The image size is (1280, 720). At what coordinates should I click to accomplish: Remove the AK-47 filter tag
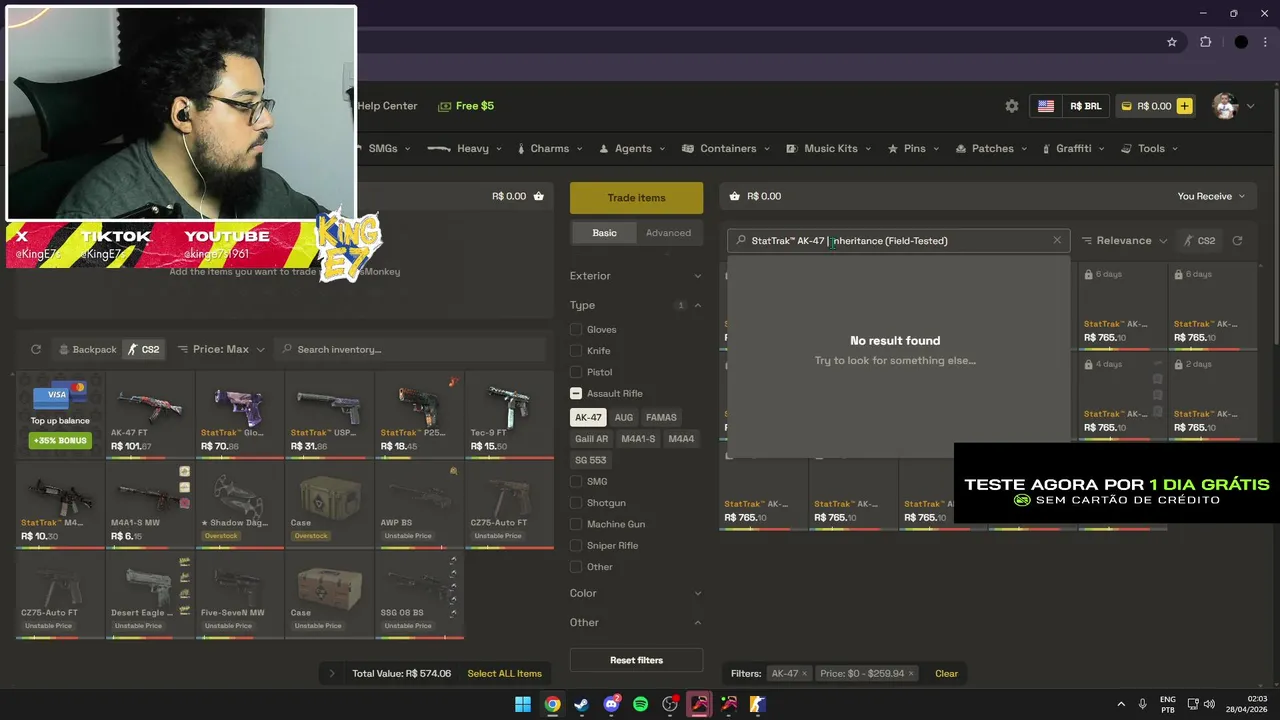[x=806, y=674]
